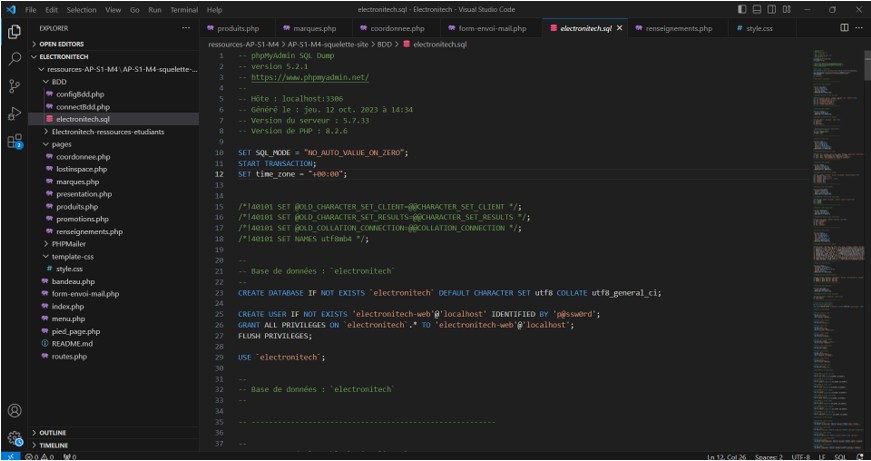871x461 pixels.
Task: Click AP-S1-M4-squelette-site breadcrumb segment
Action: pos(328,44)
